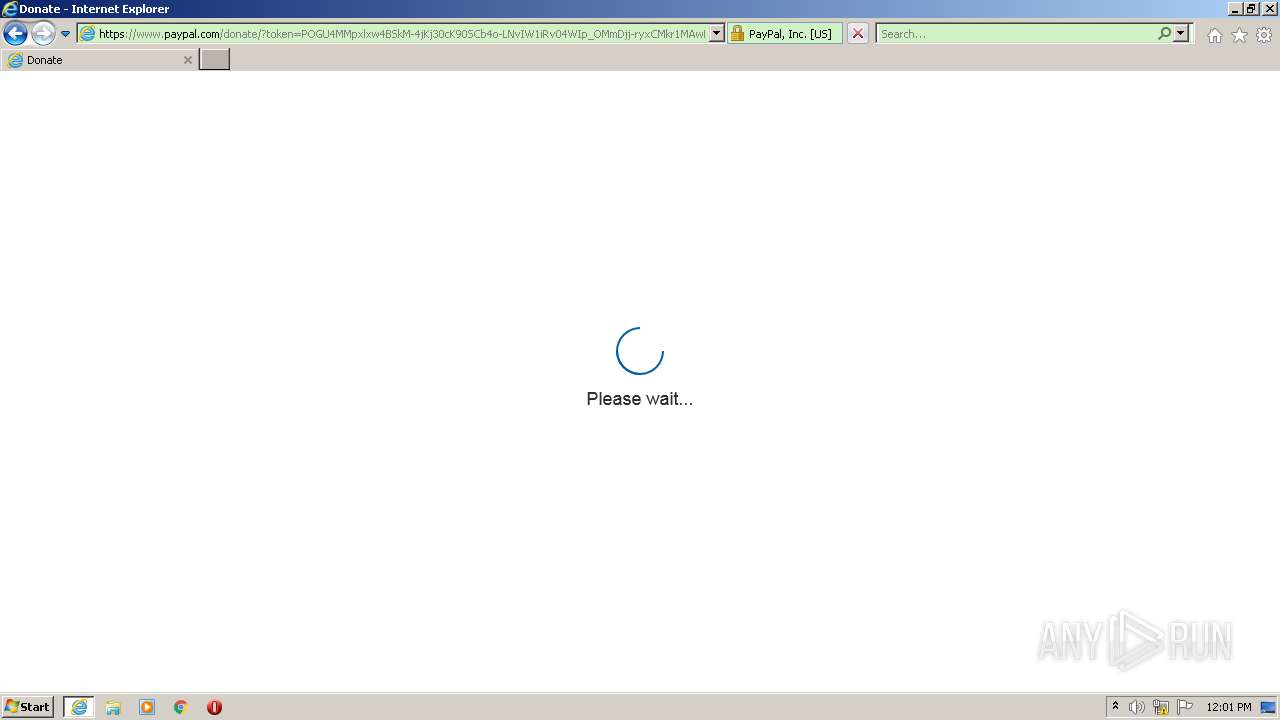1280x720 pixels.
Task: Open the red Opera taskbar icon
Action: 214,707
